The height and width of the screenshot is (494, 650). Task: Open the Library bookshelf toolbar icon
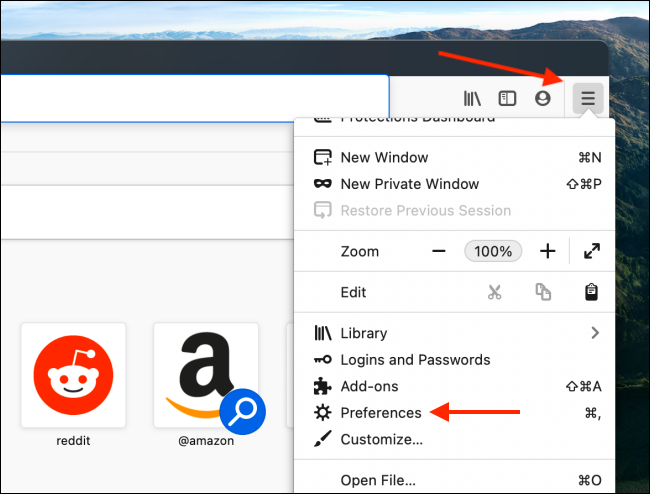click(472, 98)
